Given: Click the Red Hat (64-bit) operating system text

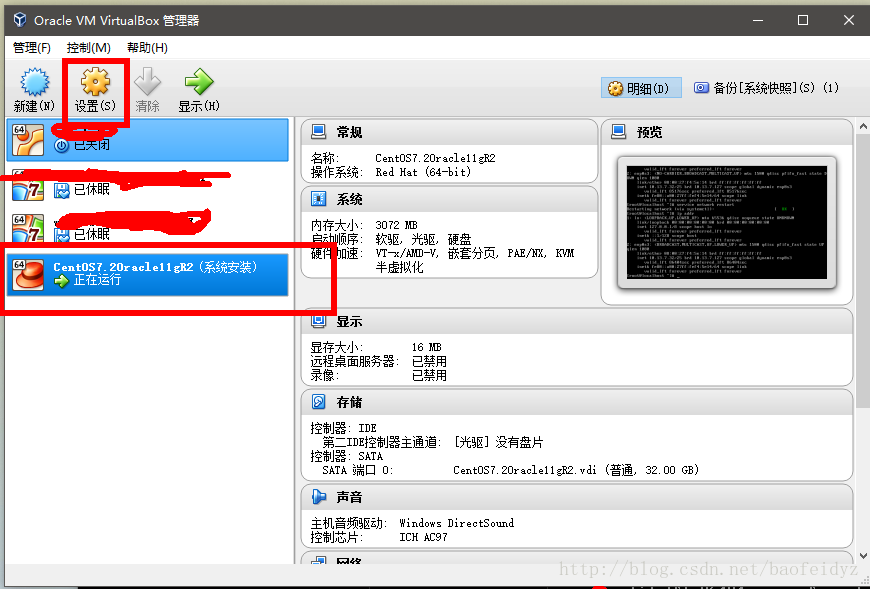Looking at the screenshot, I should pyautogui.click(x=423, y=172).
